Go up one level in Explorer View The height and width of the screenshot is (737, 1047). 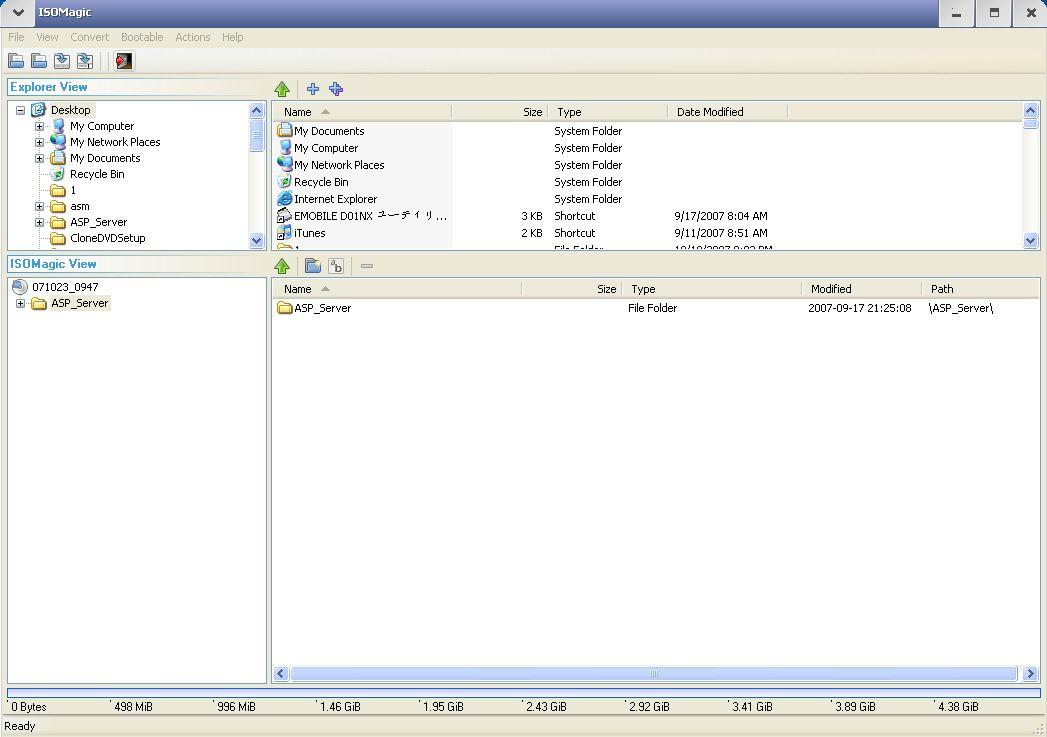click(282, 89)
